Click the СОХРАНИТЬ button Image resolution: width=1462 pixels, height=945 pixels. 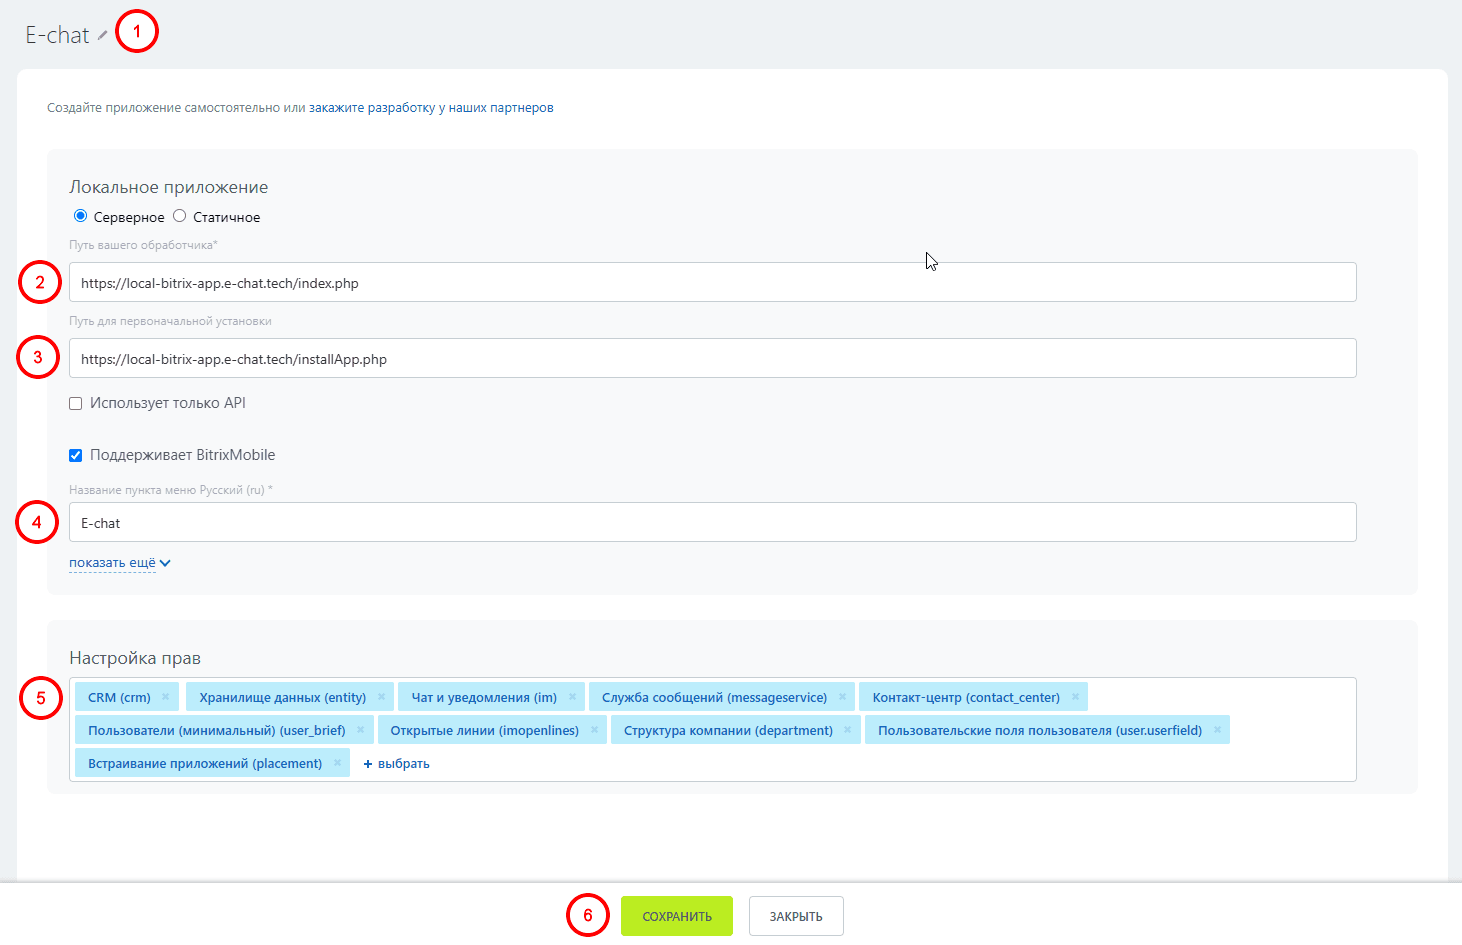pyautogui.click(x=677, y=916)
